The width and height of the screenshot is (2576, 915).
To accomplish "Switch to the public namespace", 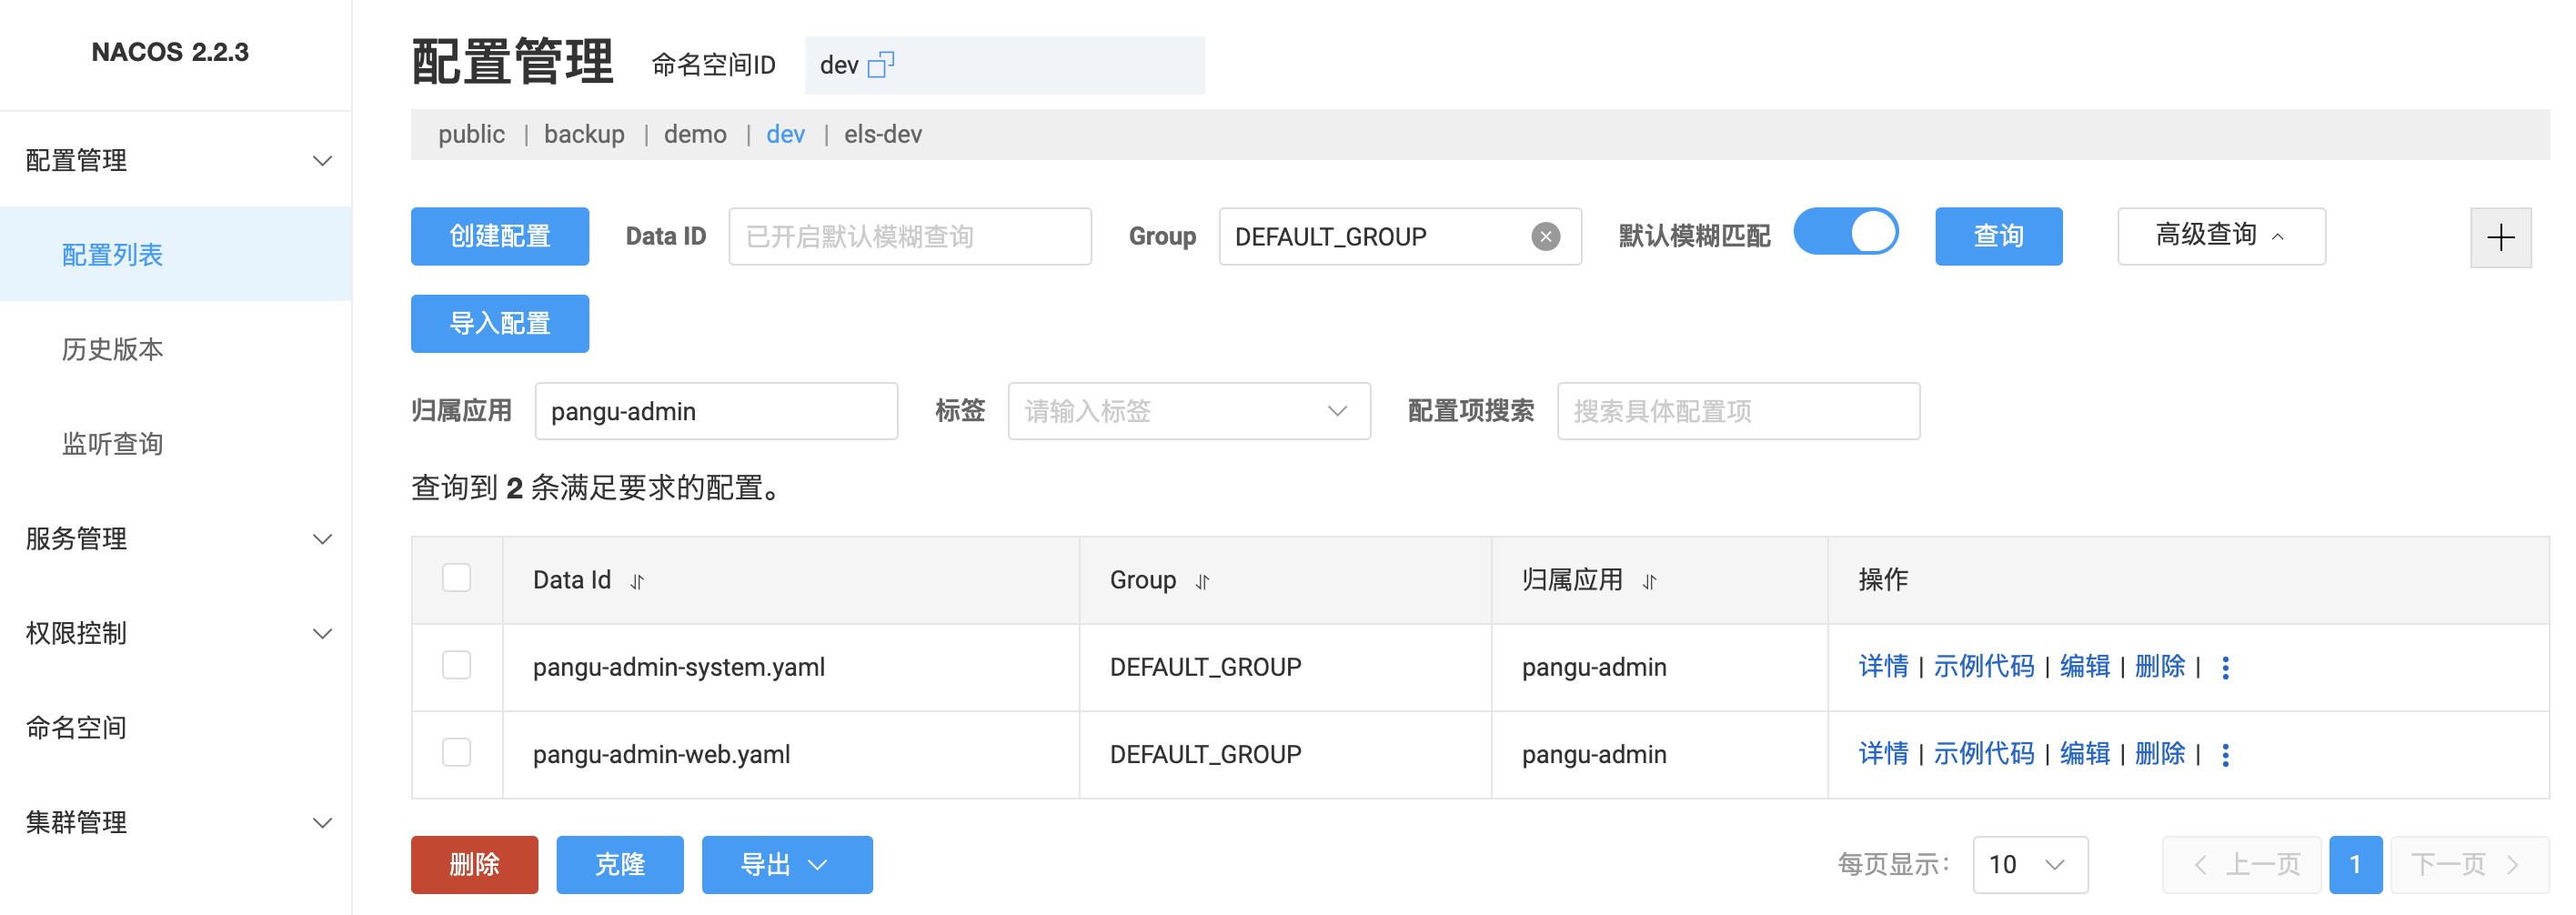I will (x=471, y=134).
